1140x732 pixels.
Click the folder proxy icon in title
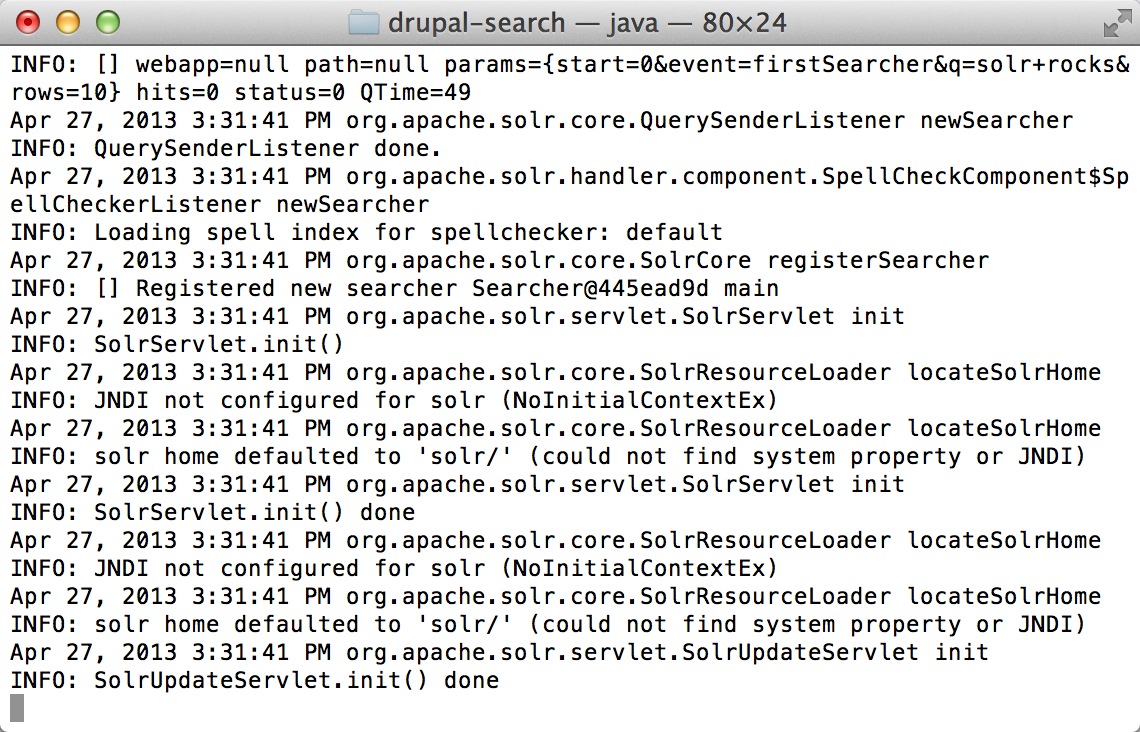[x=364, y=23]
